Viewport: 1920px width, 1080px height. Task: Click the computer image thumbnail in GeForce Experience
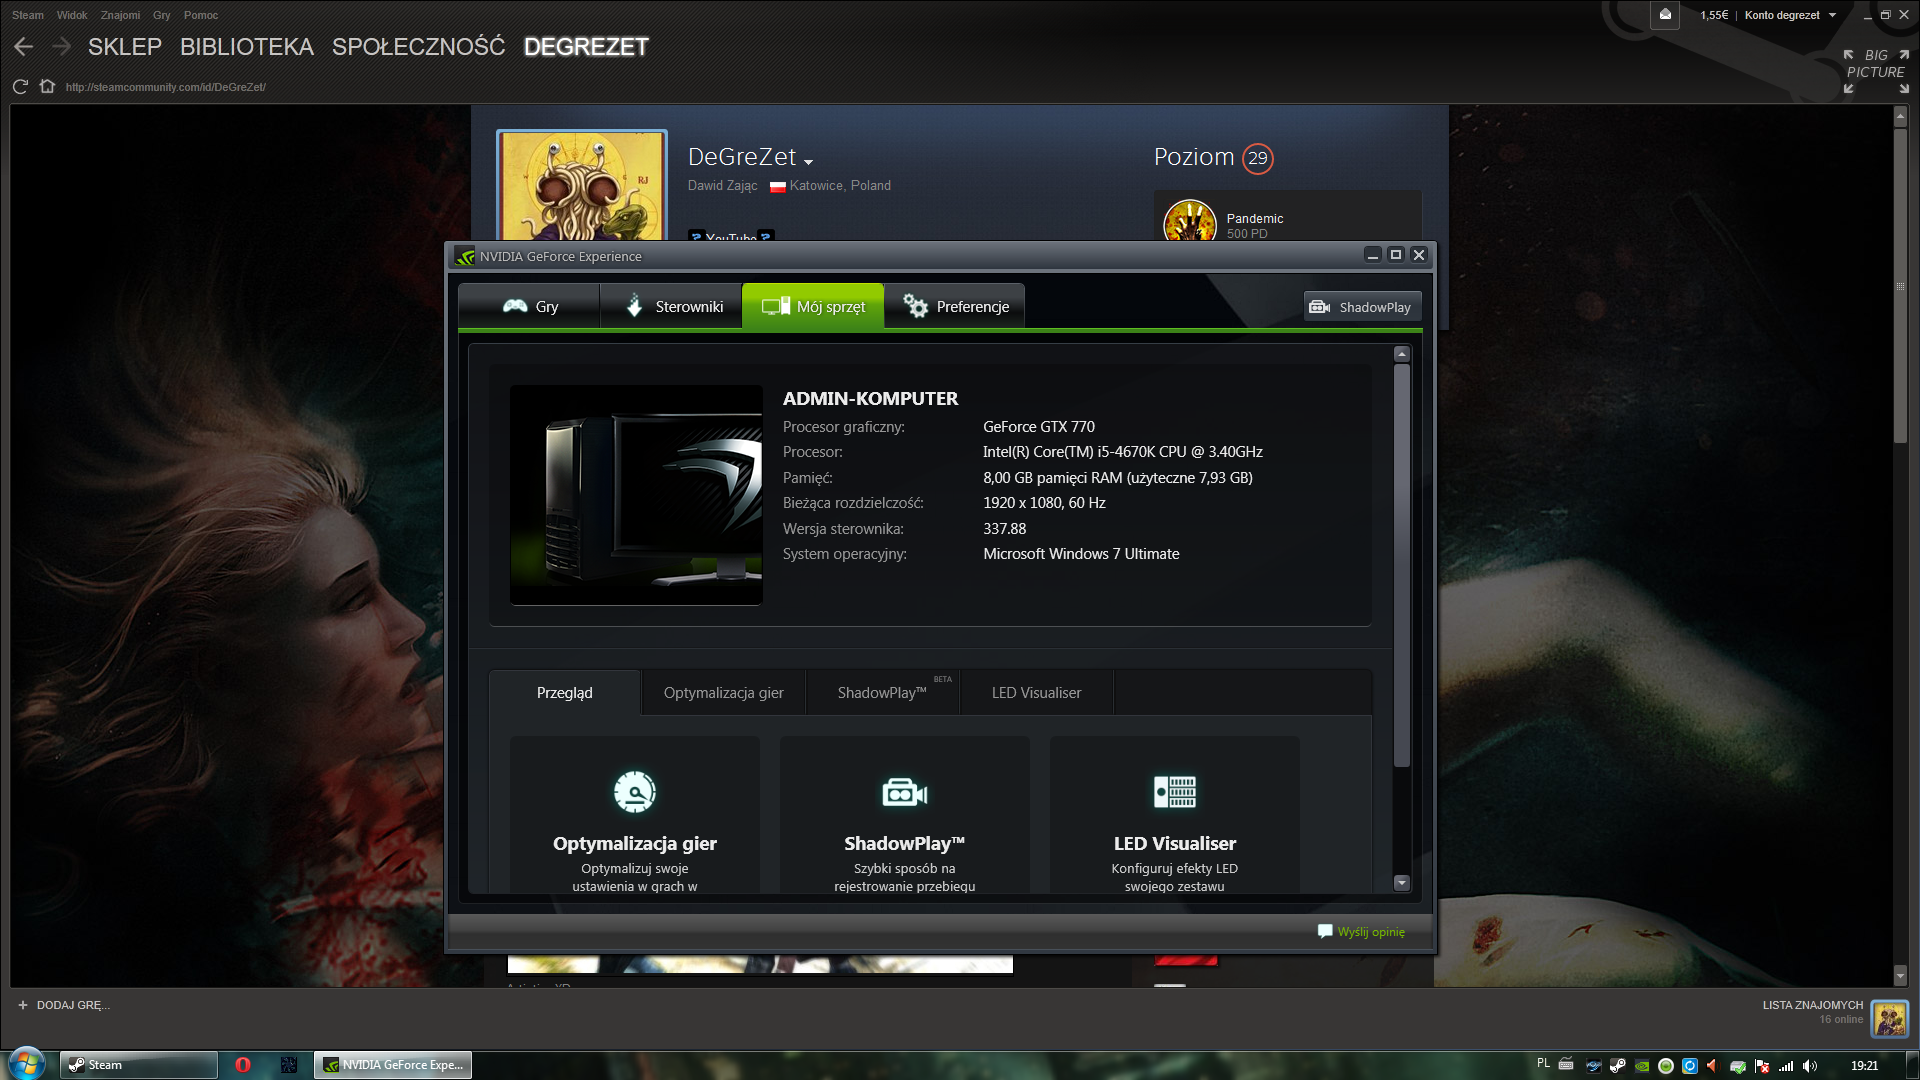(x=636, y=495)
